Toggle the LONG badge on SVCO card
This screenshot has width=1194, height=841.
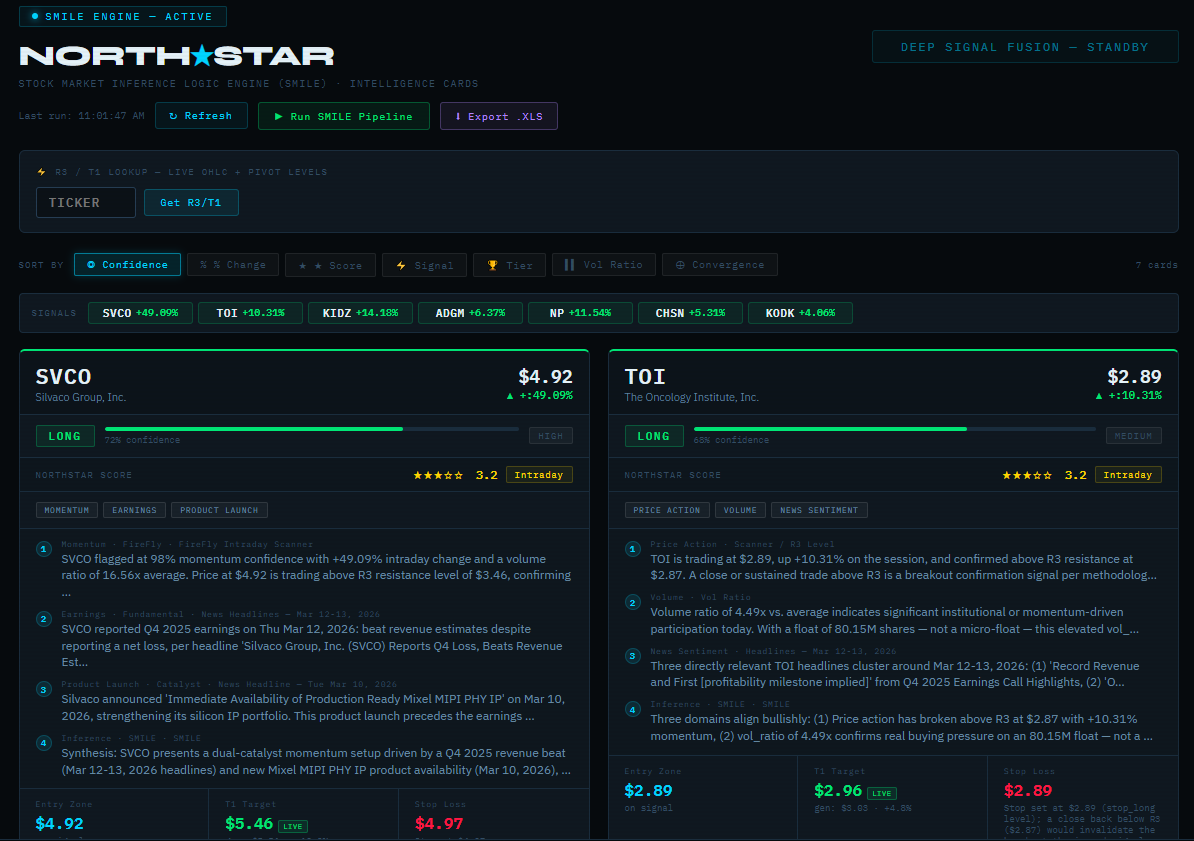65,436
